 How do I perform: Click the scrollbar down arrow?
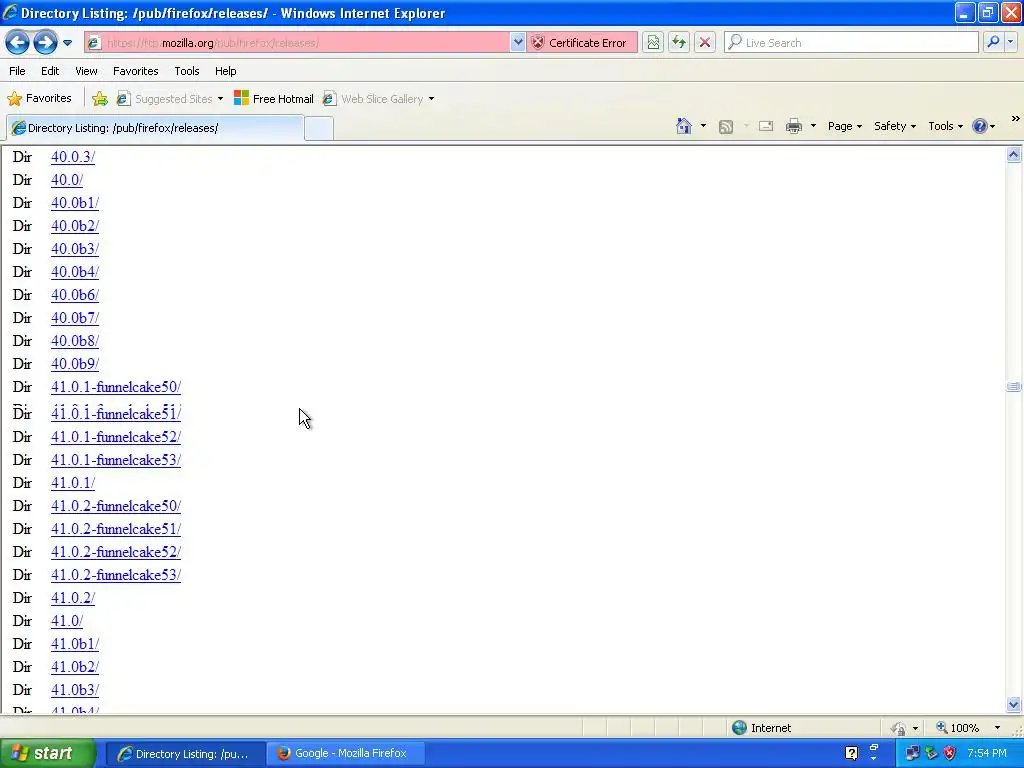[x=1014, y=704]
